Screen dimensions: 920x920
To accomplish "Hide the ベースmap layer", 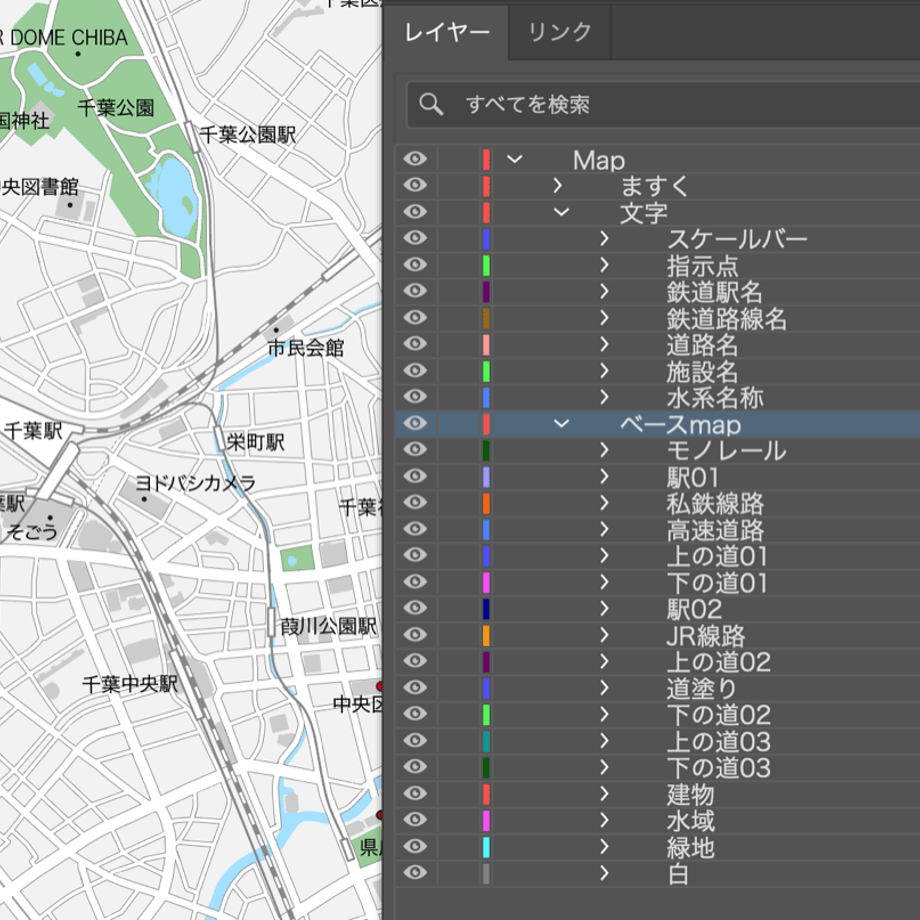I will coord(415,422).
